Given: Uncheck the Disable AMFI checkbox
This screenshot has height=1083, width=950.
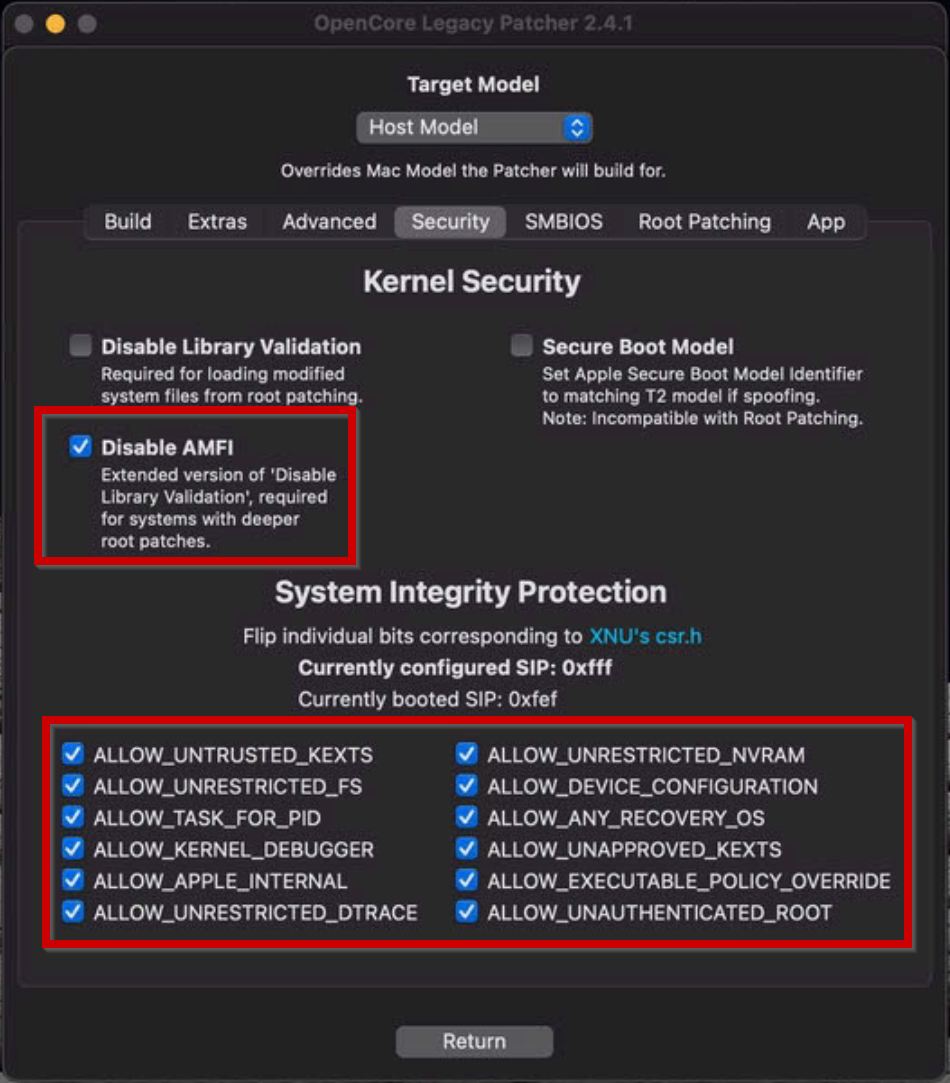Looking at the screenshot, I should point(81,446).
